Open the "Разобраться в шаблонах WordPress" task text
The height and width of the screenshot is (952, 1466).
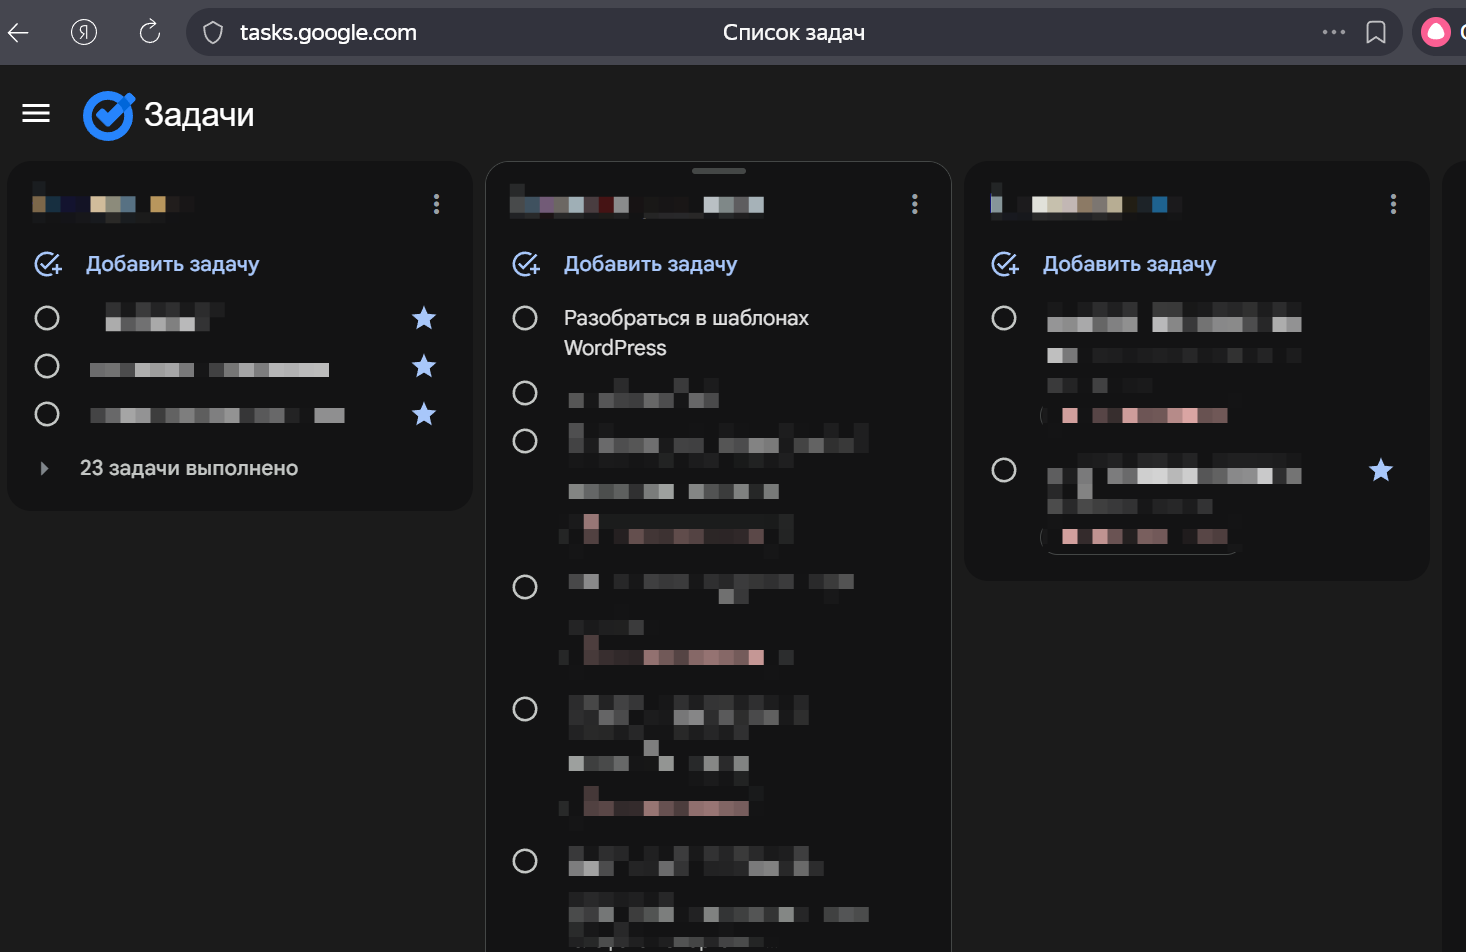pos(686,333)
